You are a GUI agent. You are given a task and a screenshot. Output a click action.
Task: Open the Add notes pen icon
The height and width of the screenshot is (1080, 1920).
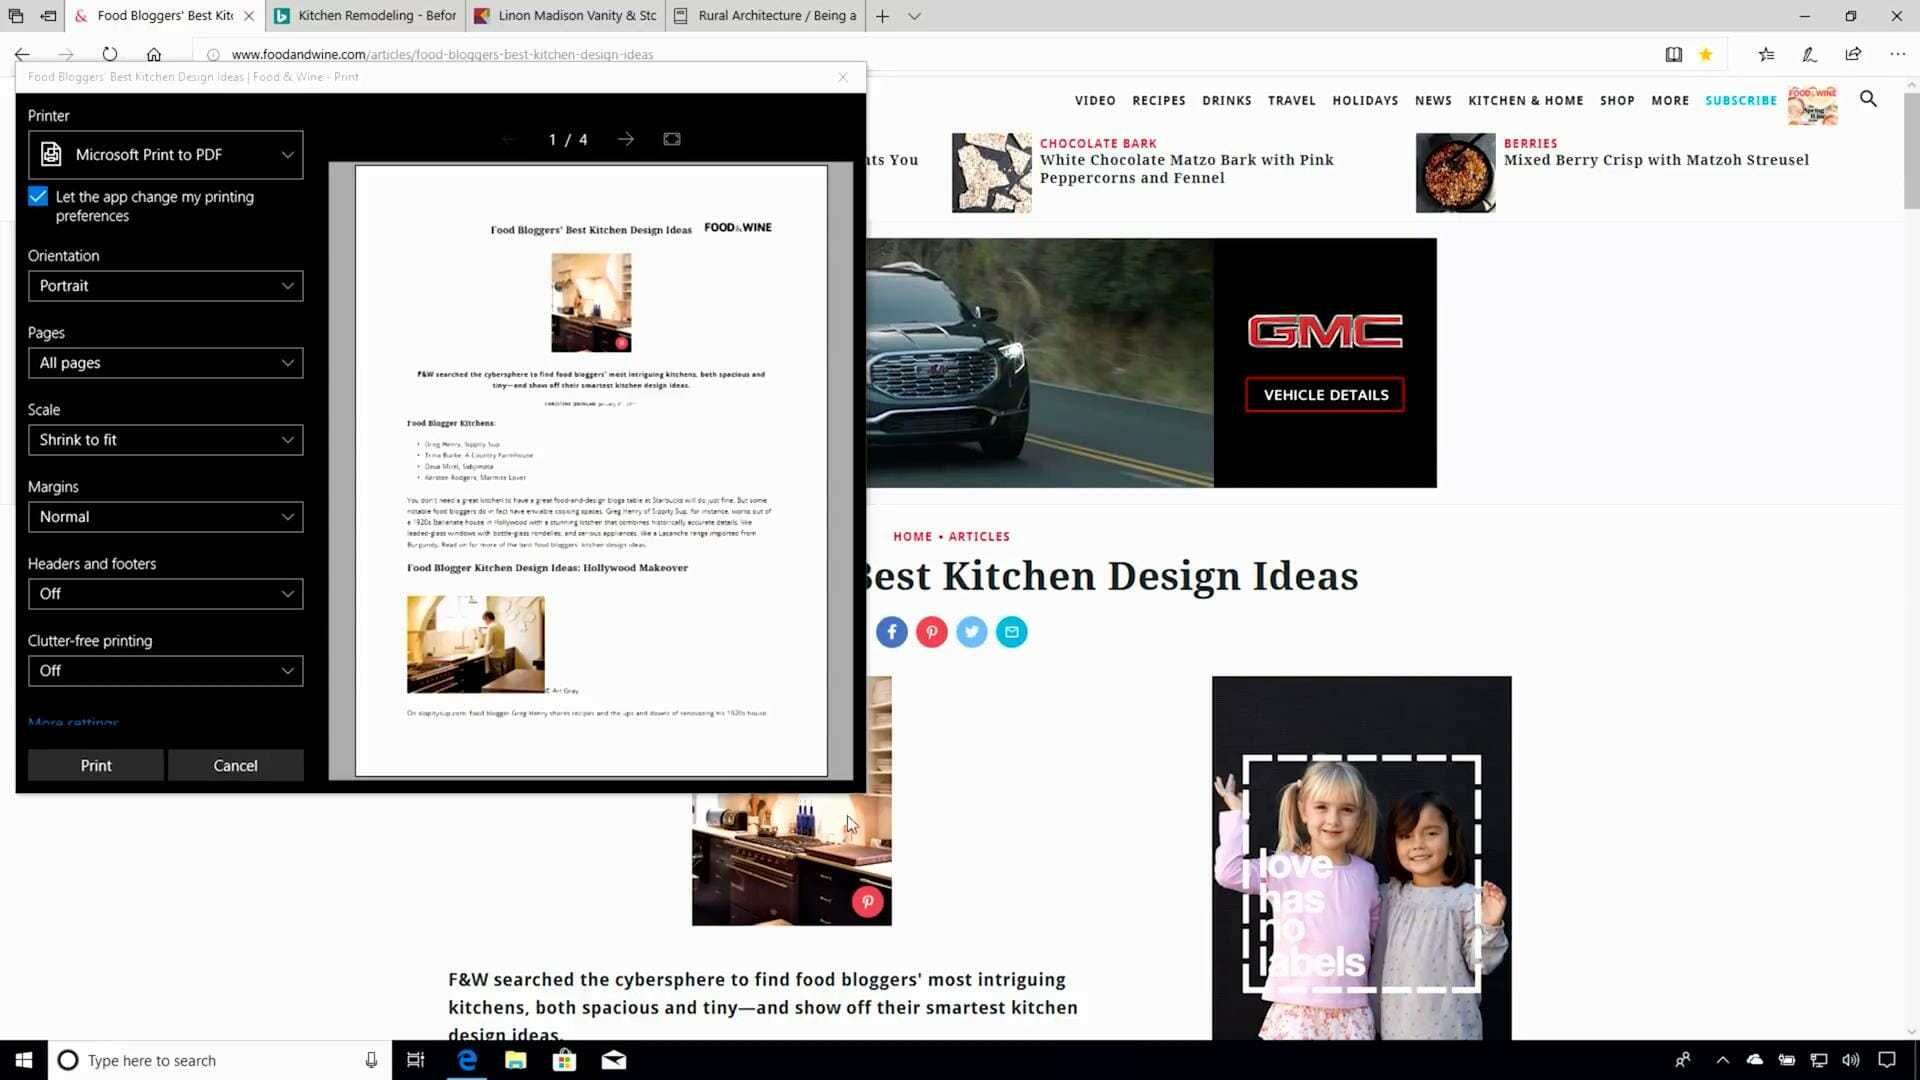pos(1809,54)
